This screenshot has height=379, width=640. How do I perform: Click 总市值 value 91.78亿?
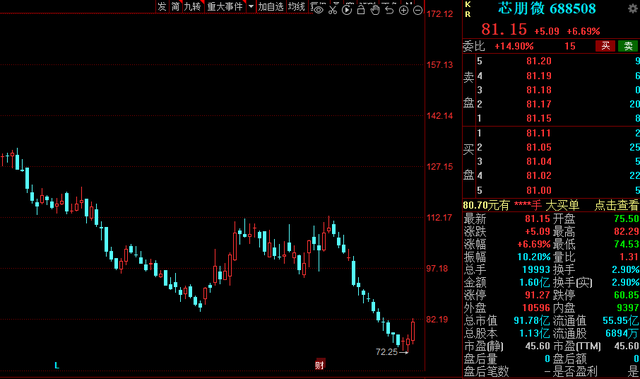[x=532, y=321]
